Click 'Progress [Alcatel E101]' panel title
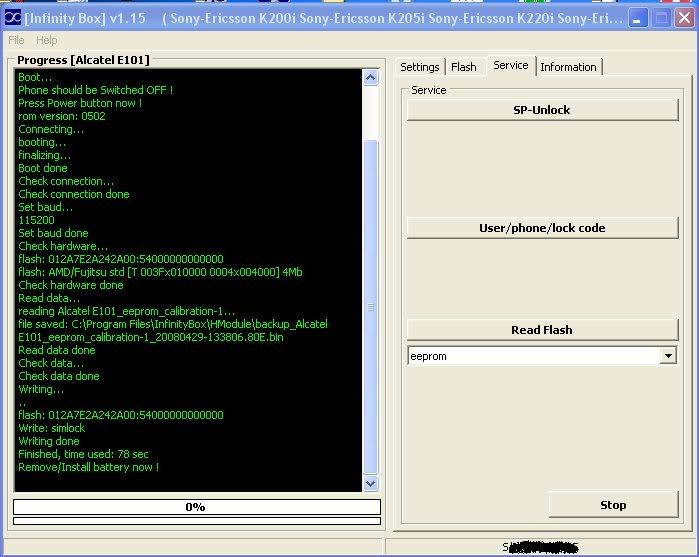This screenshot has height=557, width=699. [83, 60]
